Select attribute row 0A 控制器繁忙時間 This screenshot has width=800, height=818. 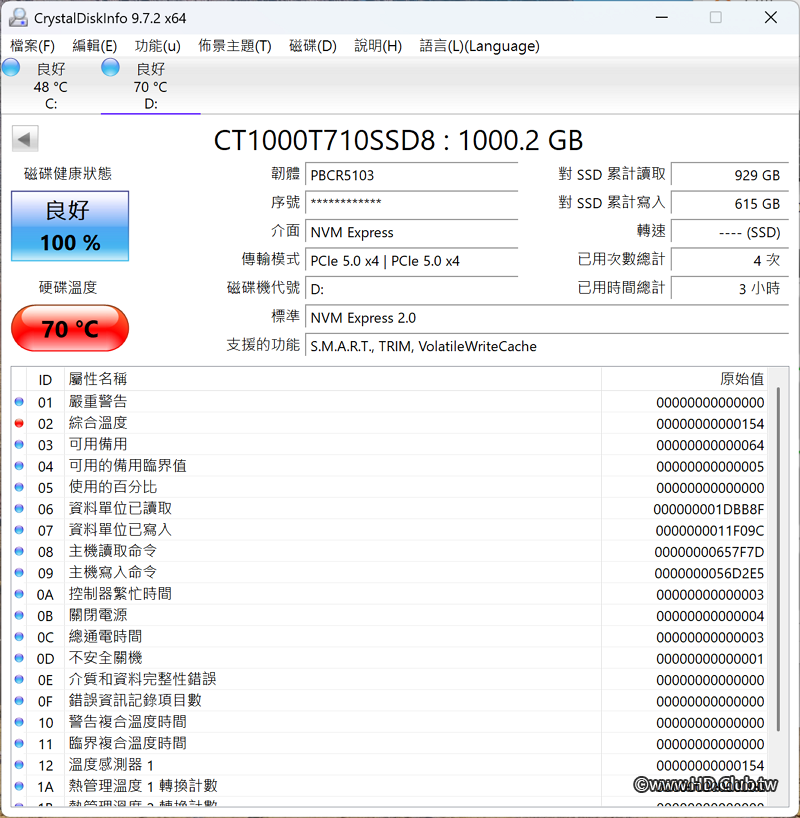point(389,594)
